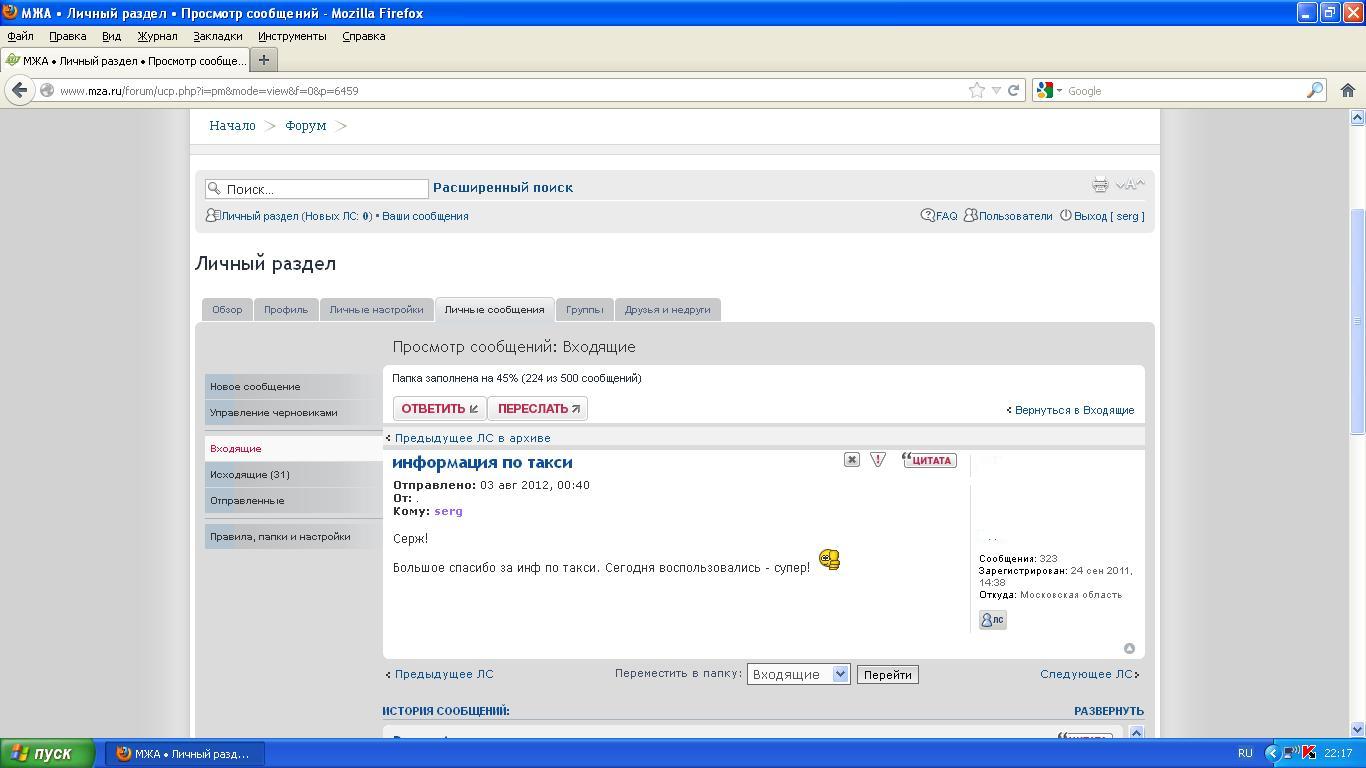The width and height of the screenshot is (1366, 768).
Task: Bookmark page with the star icon
Action: (976, 90)
